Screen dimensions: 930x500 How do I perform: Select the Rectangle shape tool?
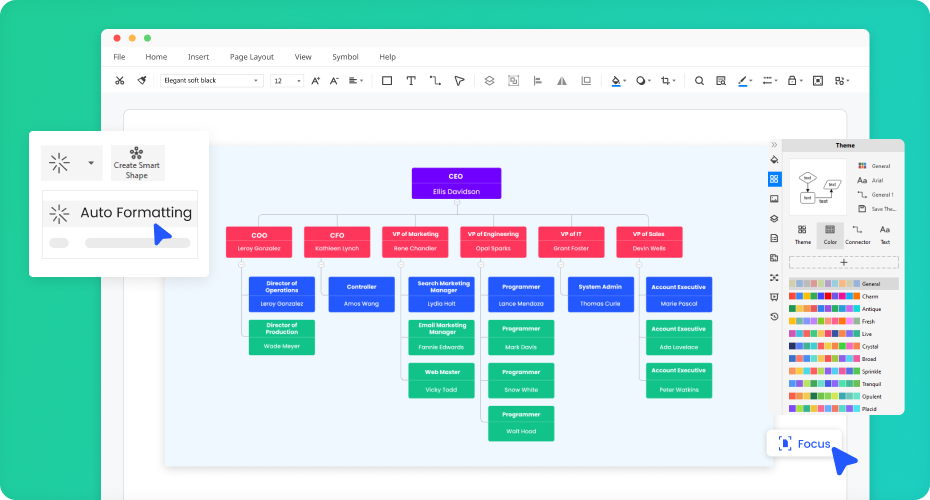coord(387,80)
